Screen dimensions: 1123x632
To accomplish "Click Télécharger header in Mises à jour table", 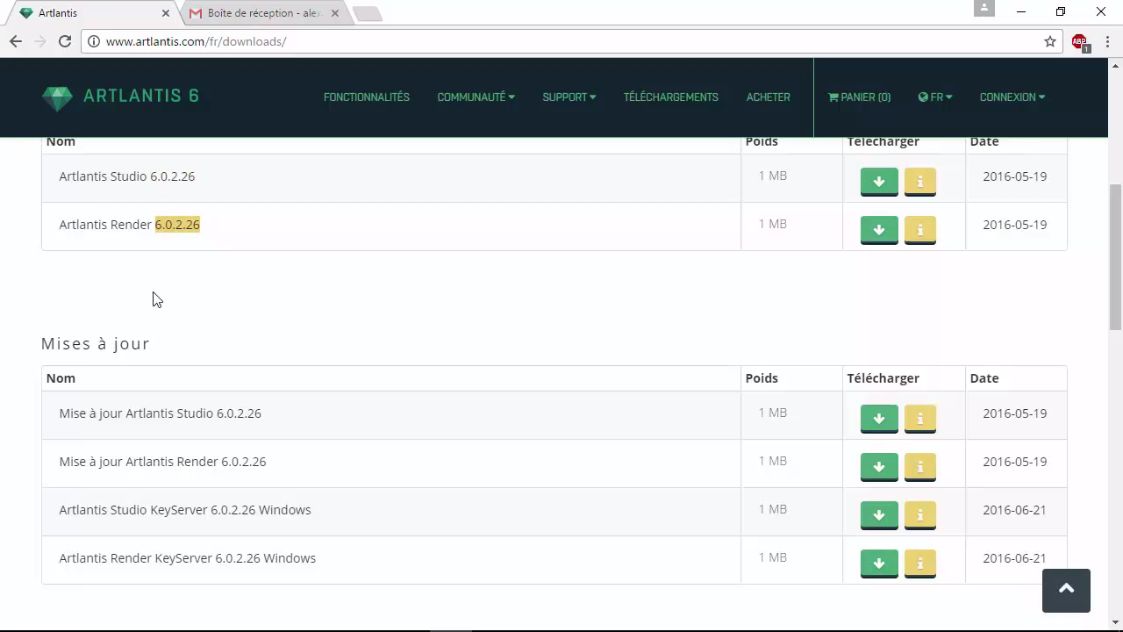I will (x=882, y=378).
